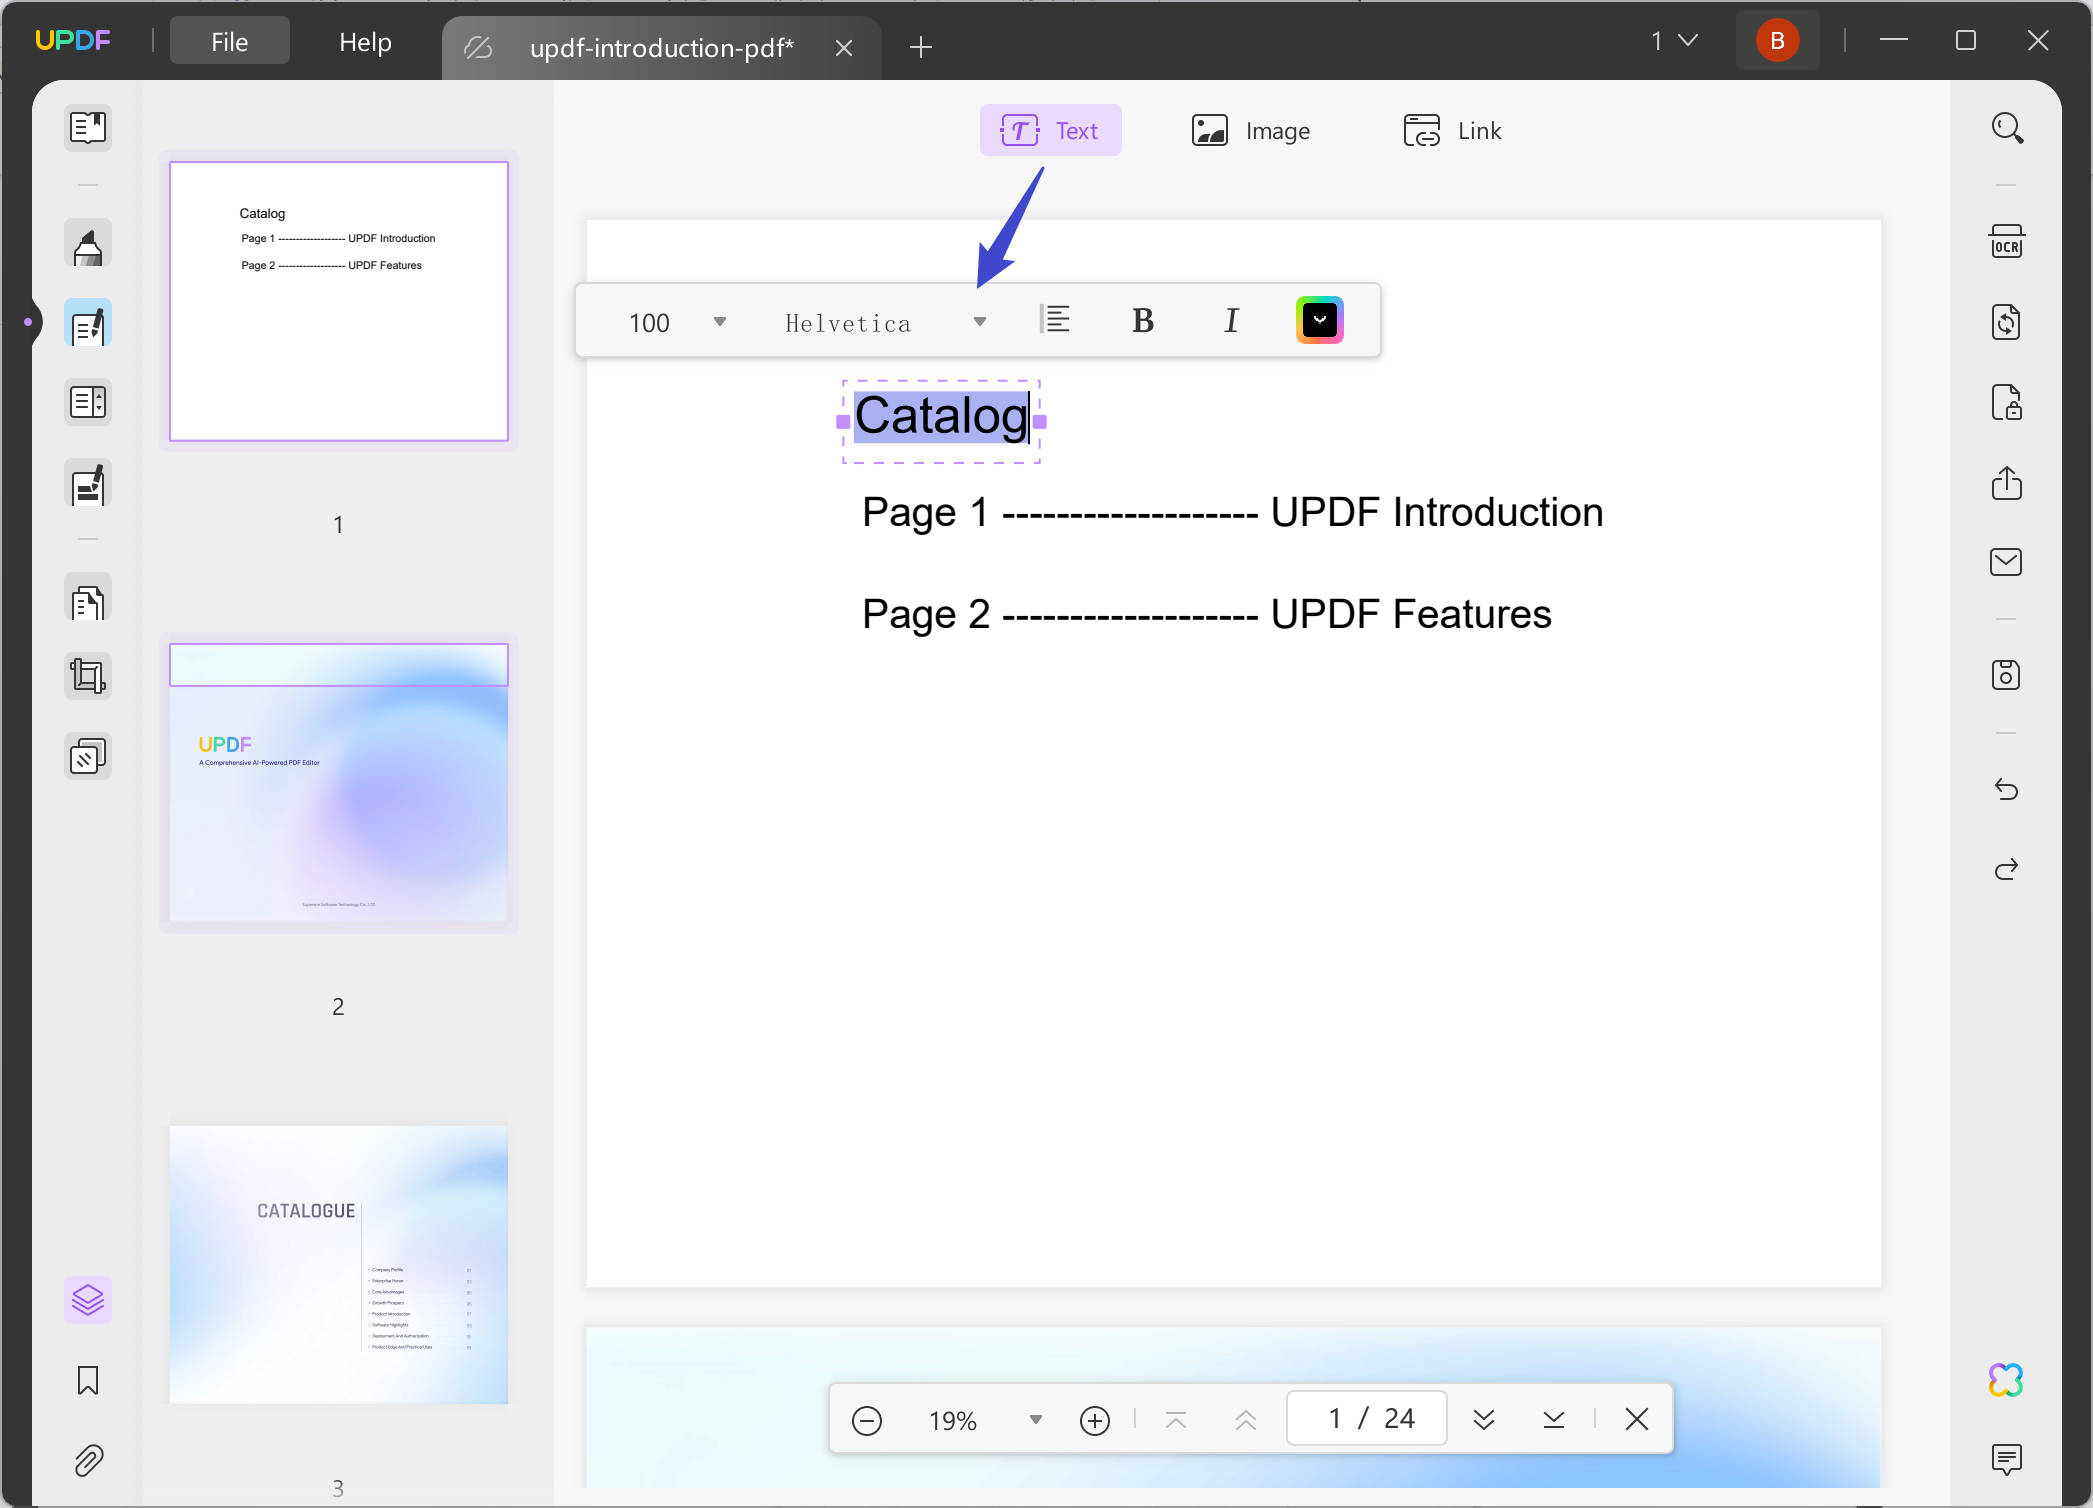Toggle italic formatting
The width and height of the screenshot is (2093, 1508).
click(x=1231, y=321)
